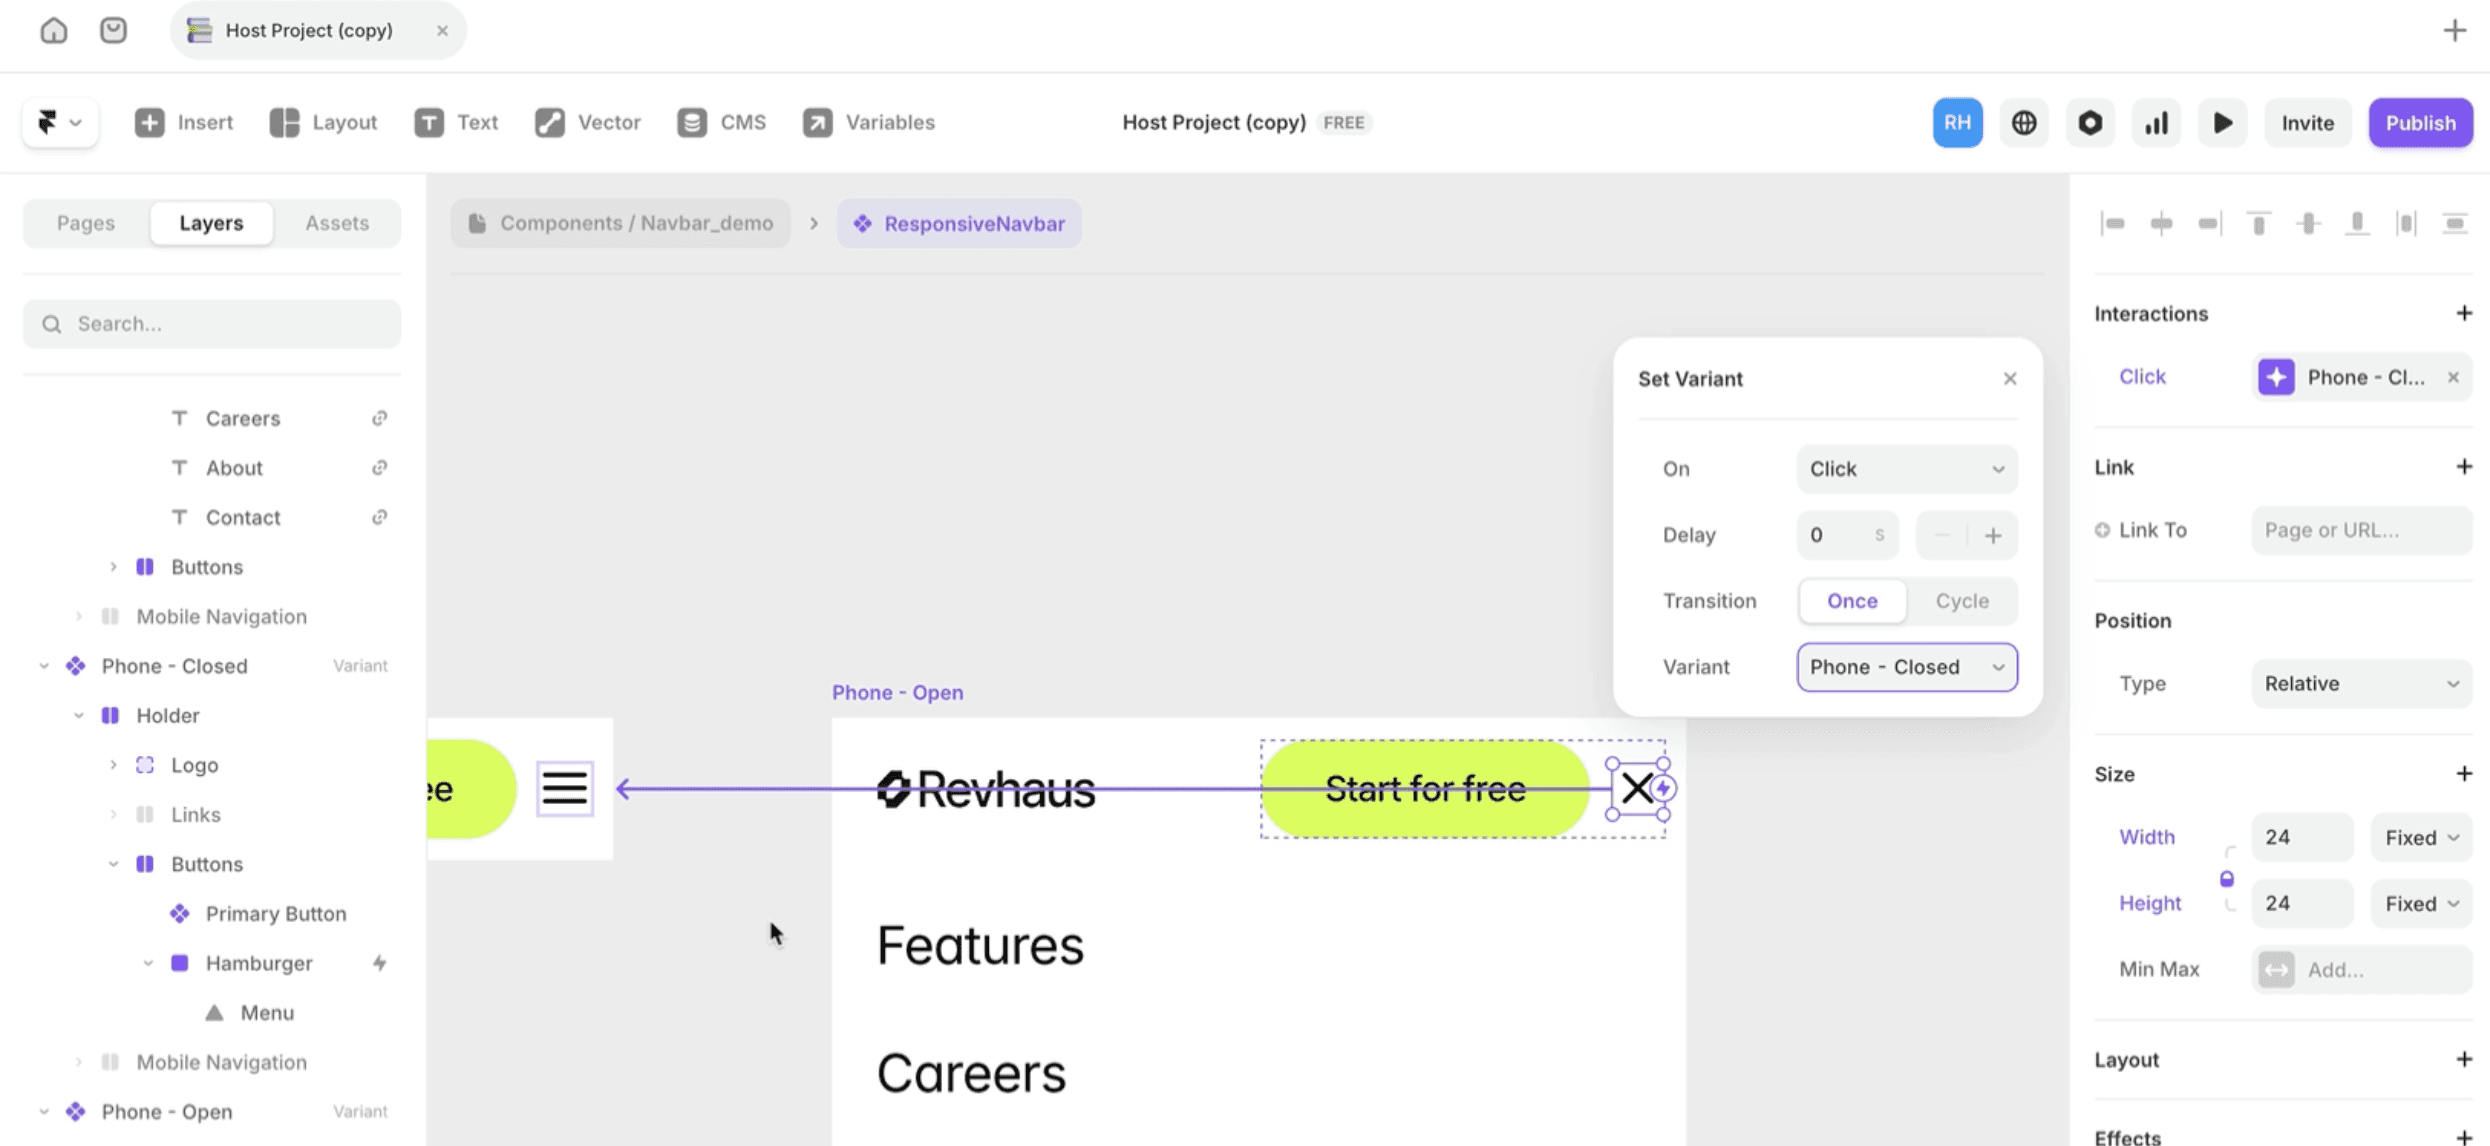Switch to the Assets tab
Screen dimensions: 2490x1146
[x=337, y=223]
